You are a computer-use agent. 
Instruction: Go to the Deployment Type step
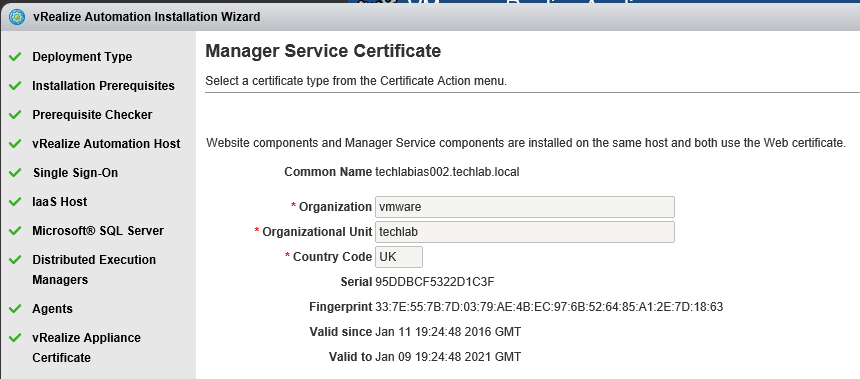pyautogui.click(x=82, y=57)
